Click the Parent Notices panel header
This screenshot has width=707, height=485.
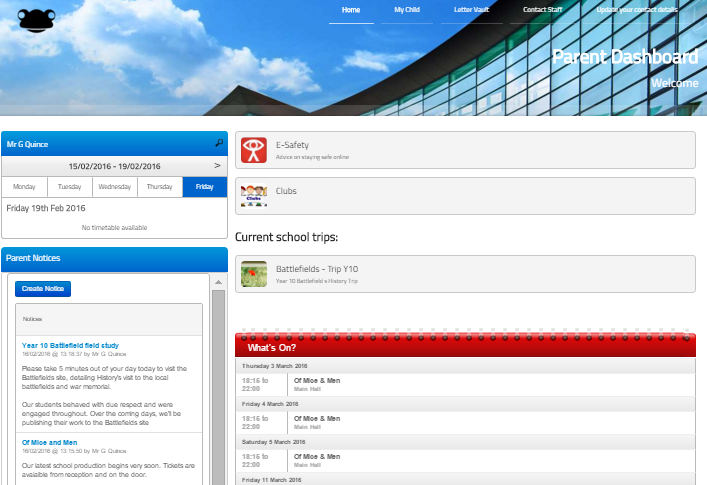coord(115,259)
